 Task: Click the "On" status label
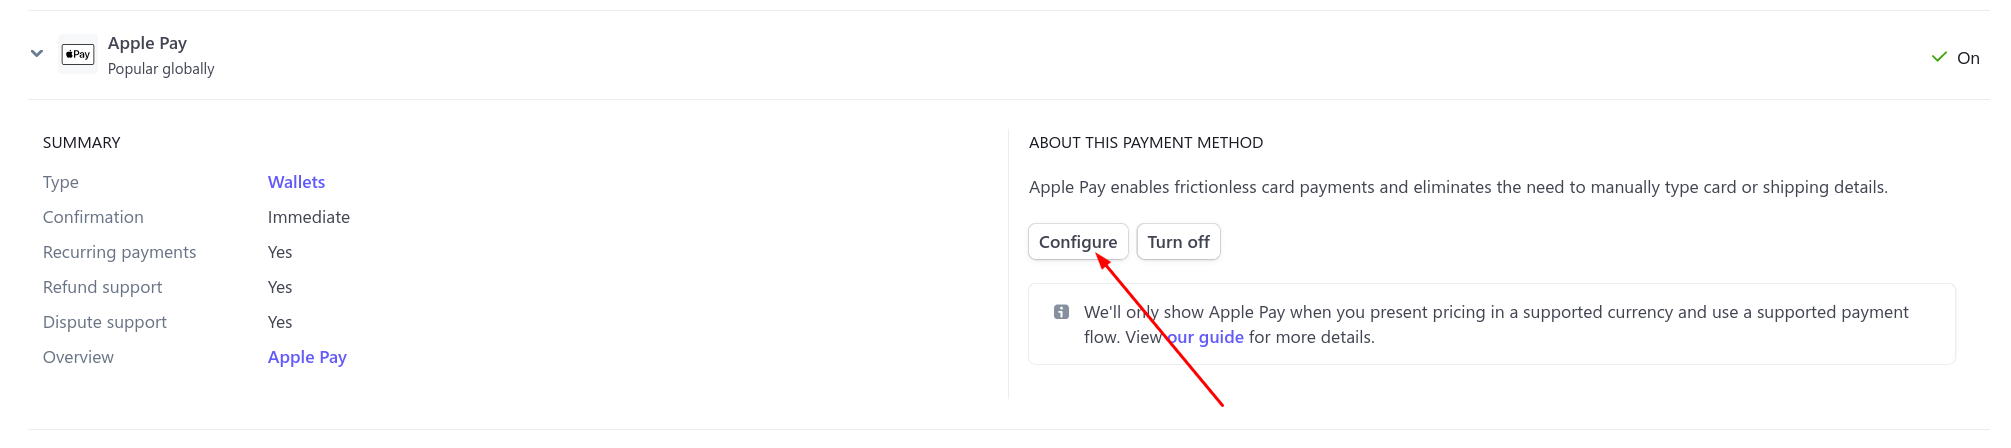tap(1967, 58)
